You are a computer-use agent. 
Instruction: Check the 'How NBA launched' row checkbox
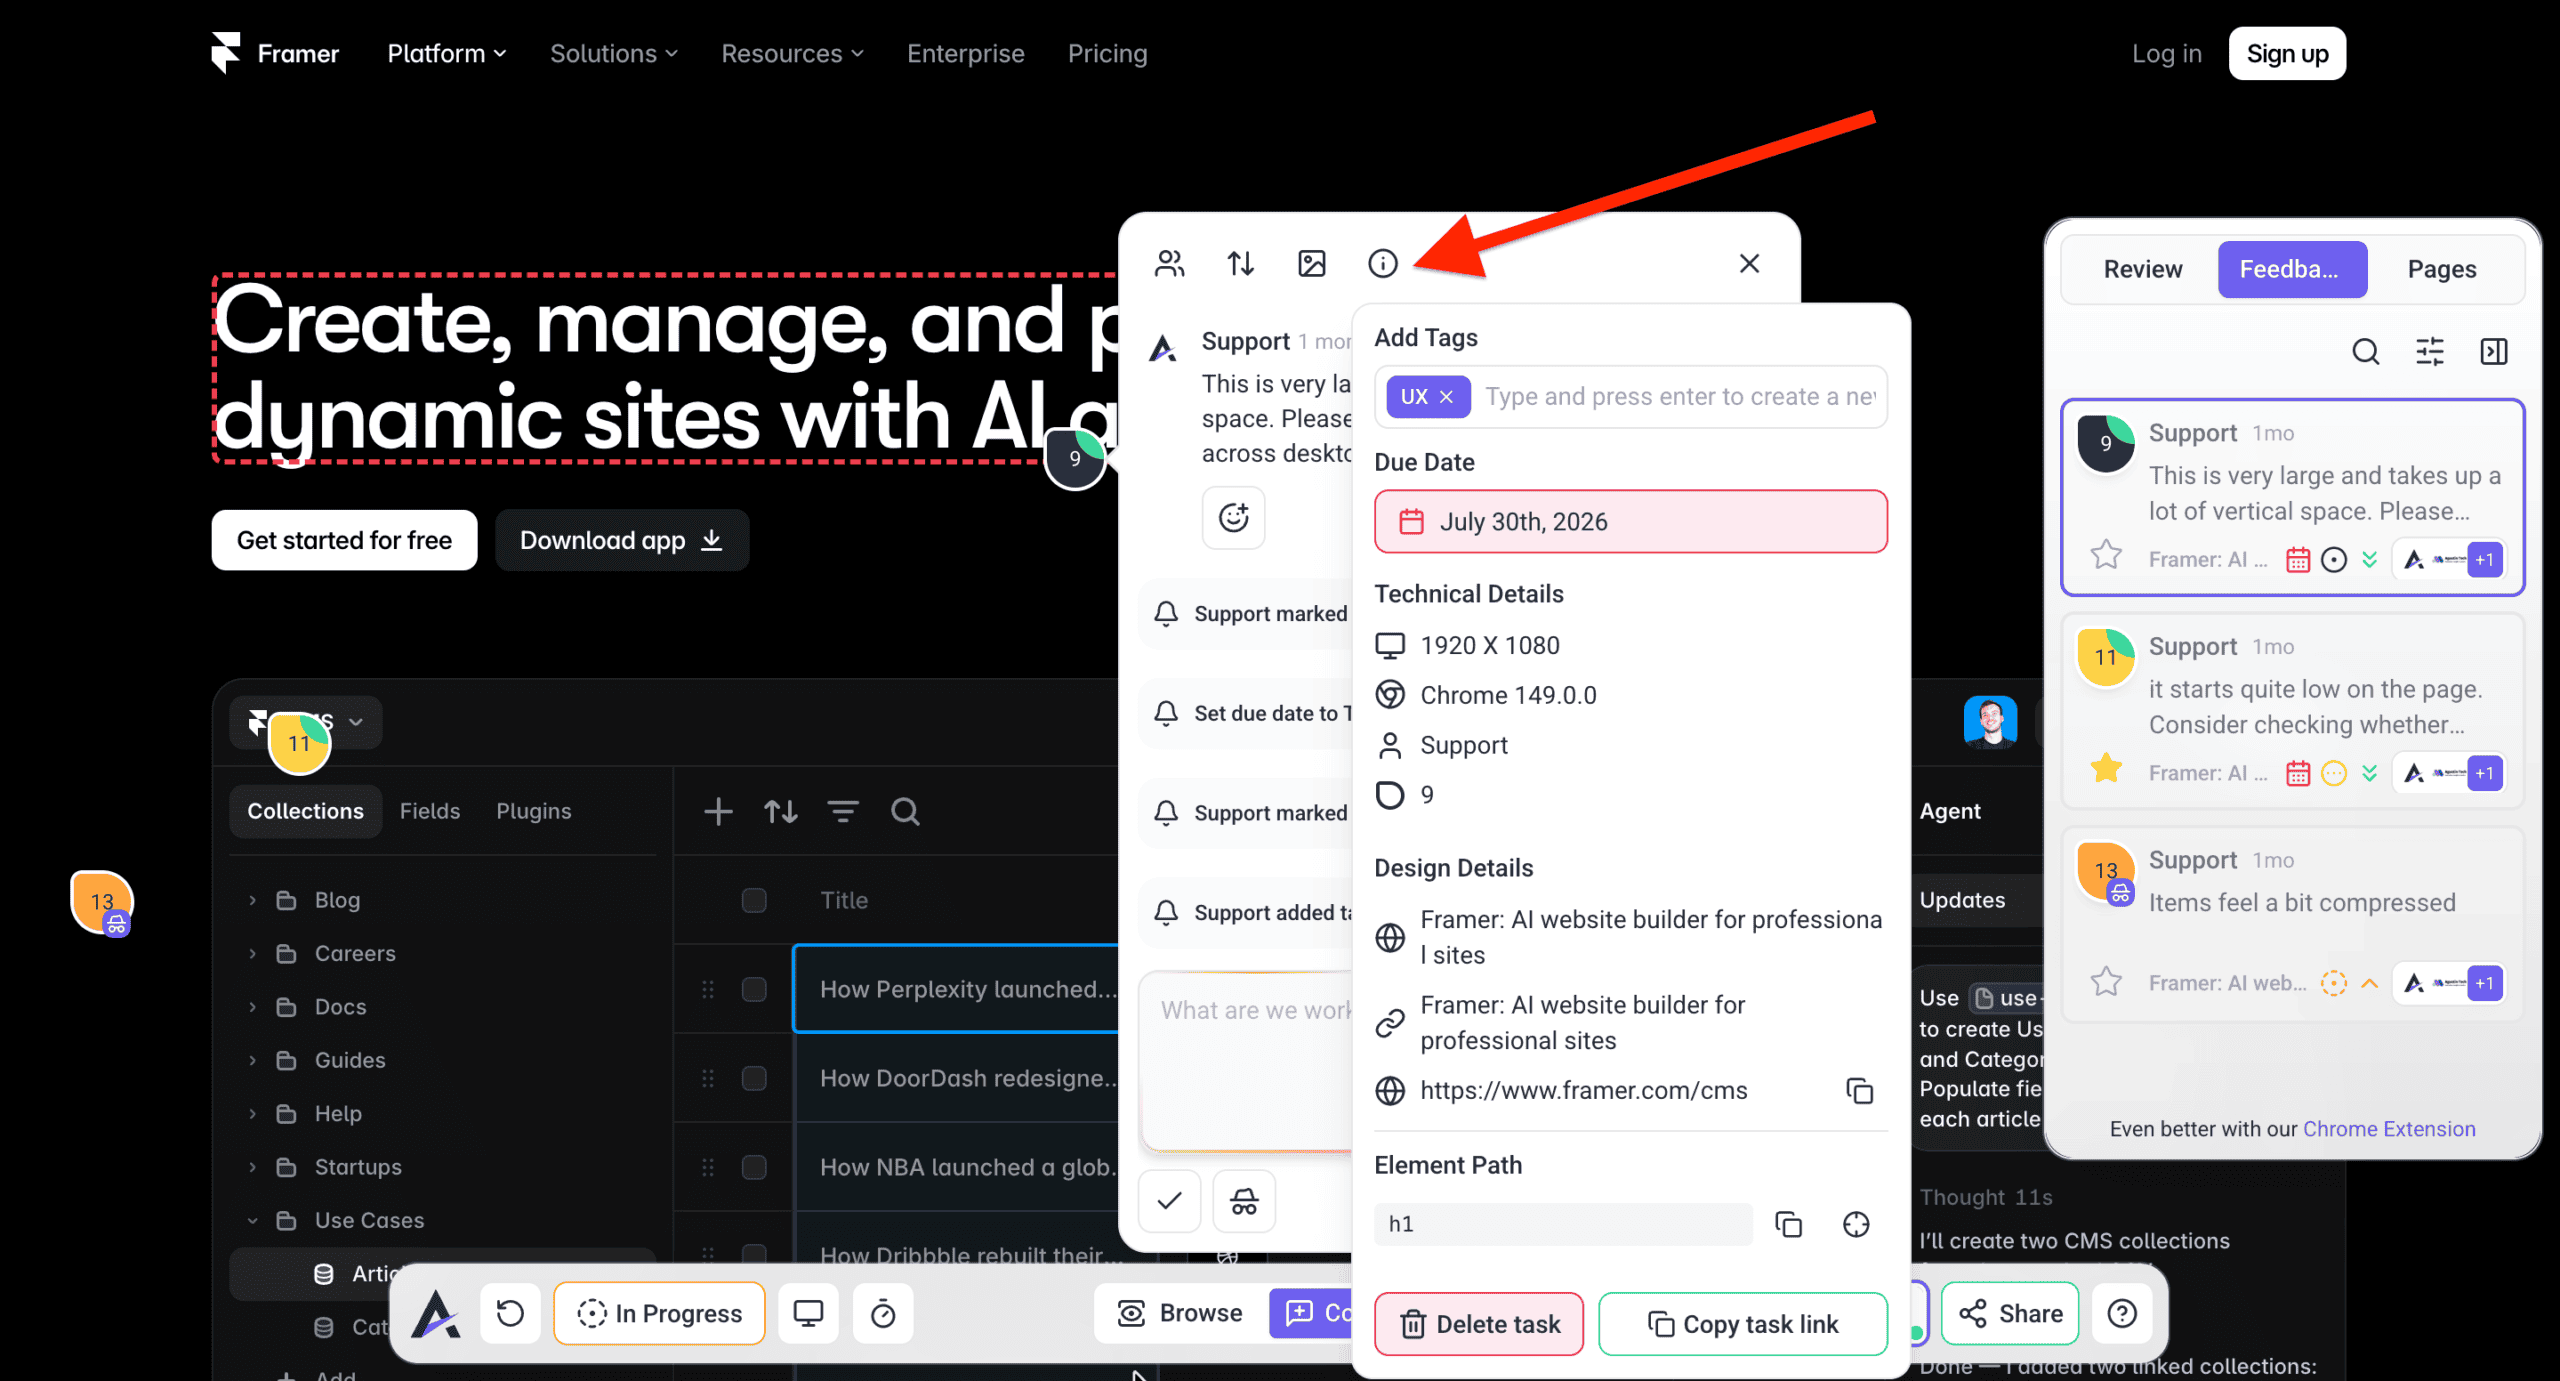click(754, 1167)
